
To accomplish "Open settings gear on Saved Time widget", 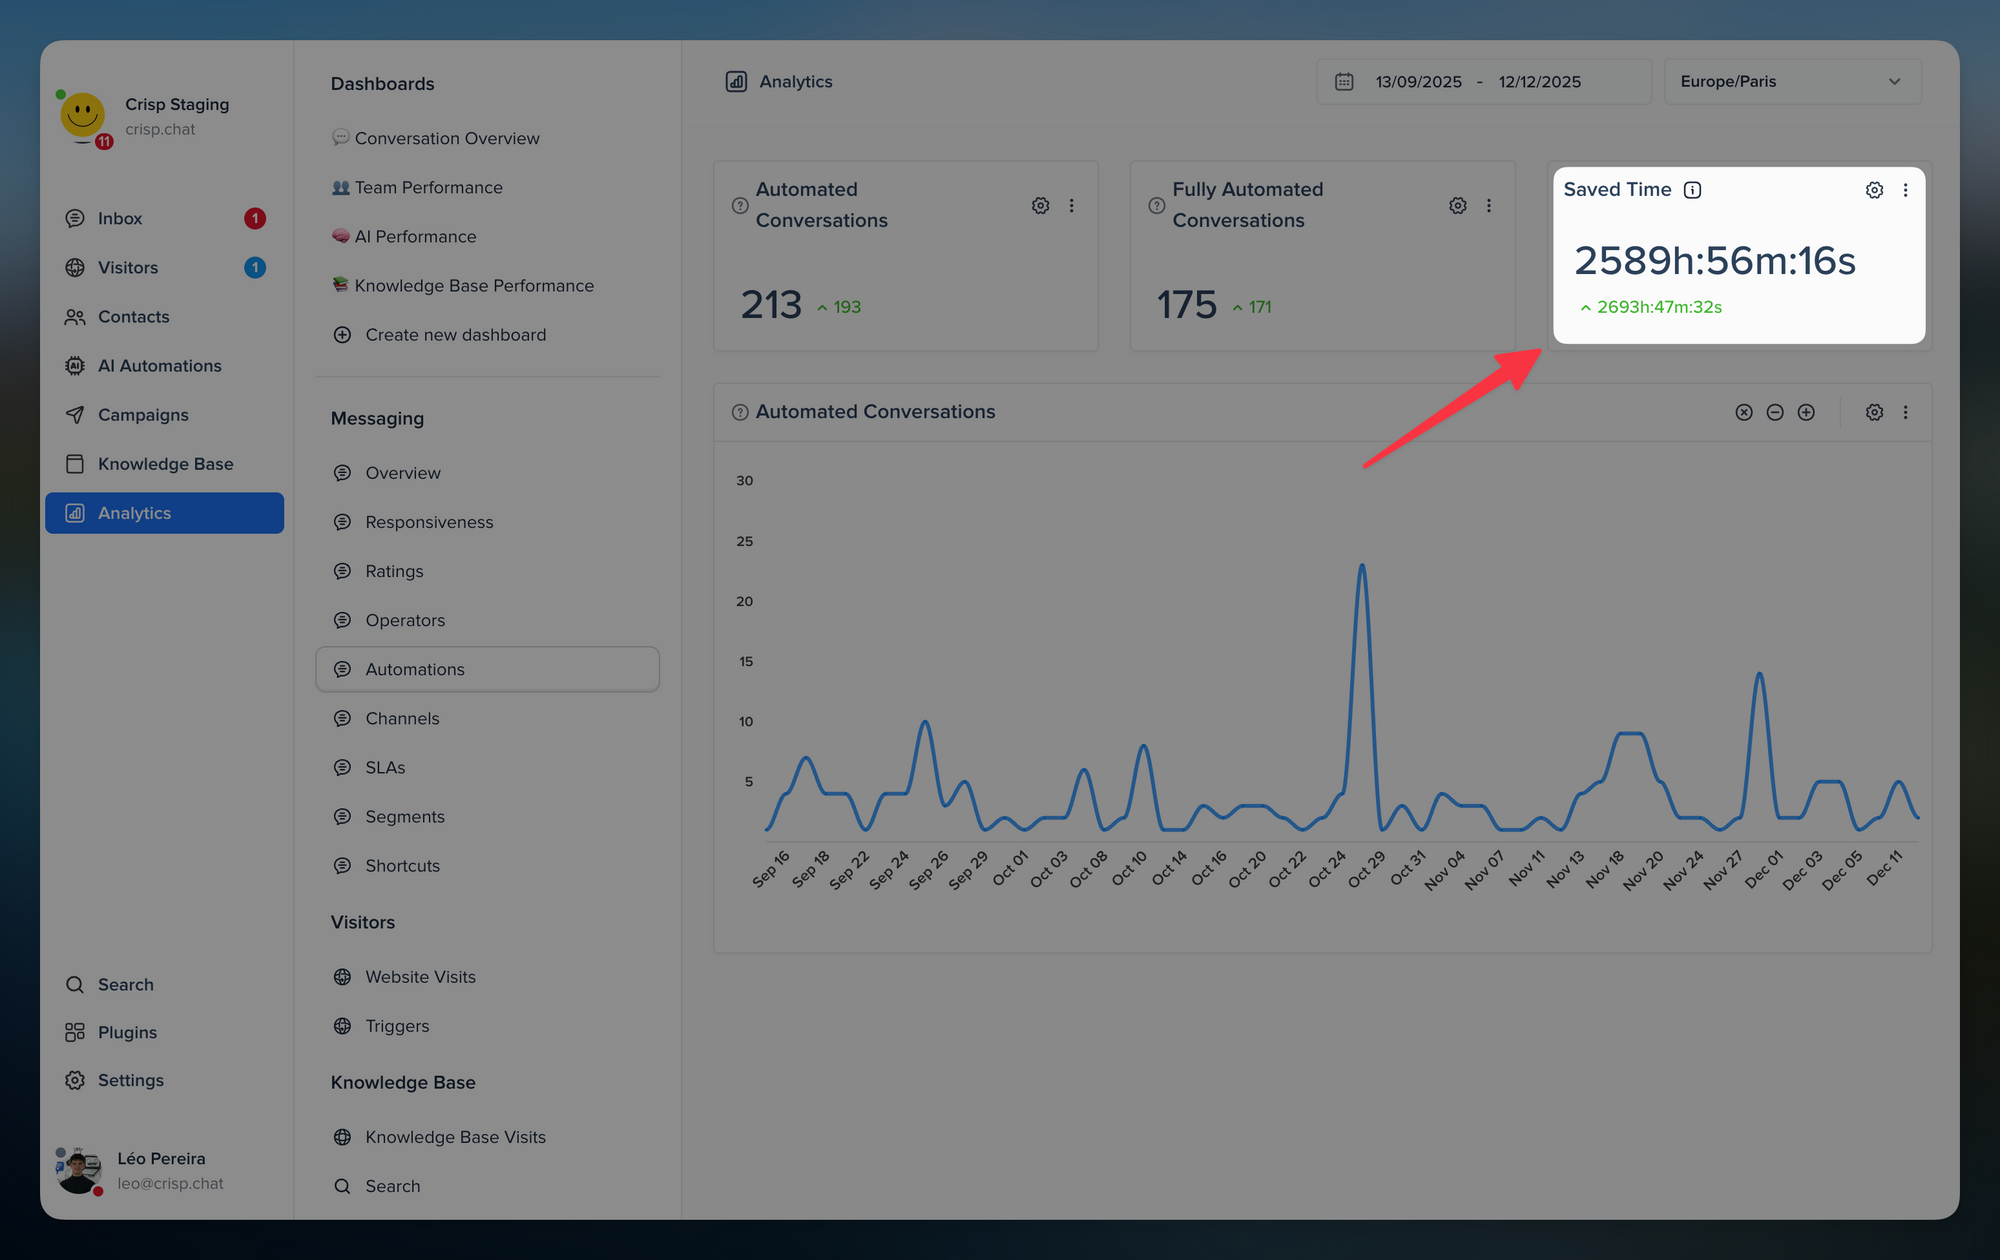I will (x=1873, y=189).
